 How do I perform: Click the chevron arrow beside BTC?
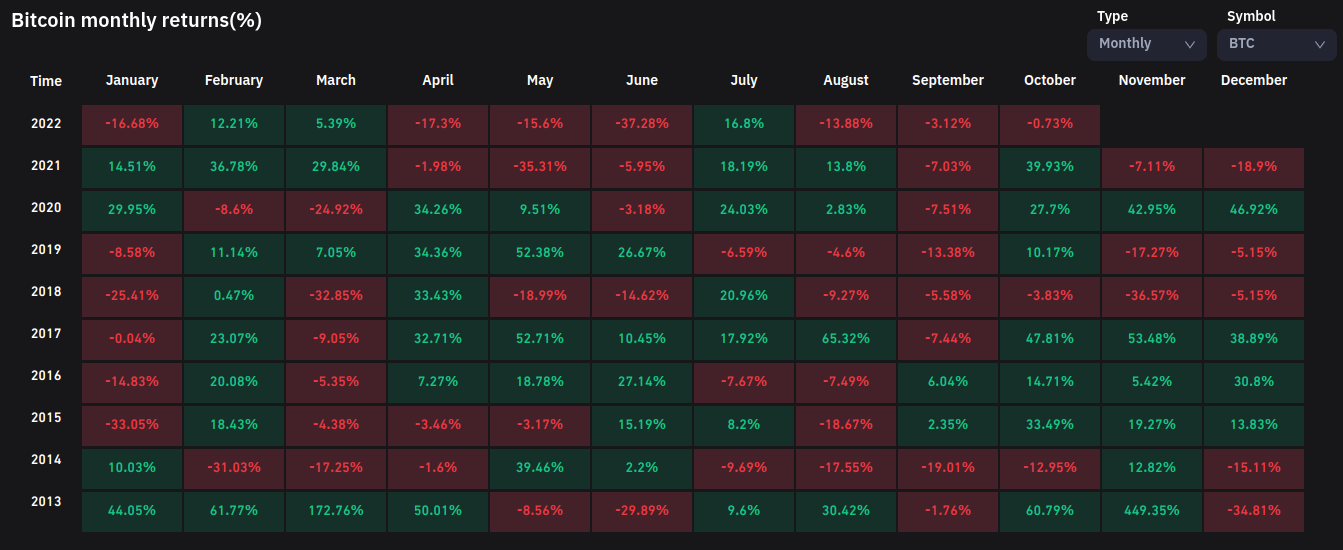click(1320, 45)
